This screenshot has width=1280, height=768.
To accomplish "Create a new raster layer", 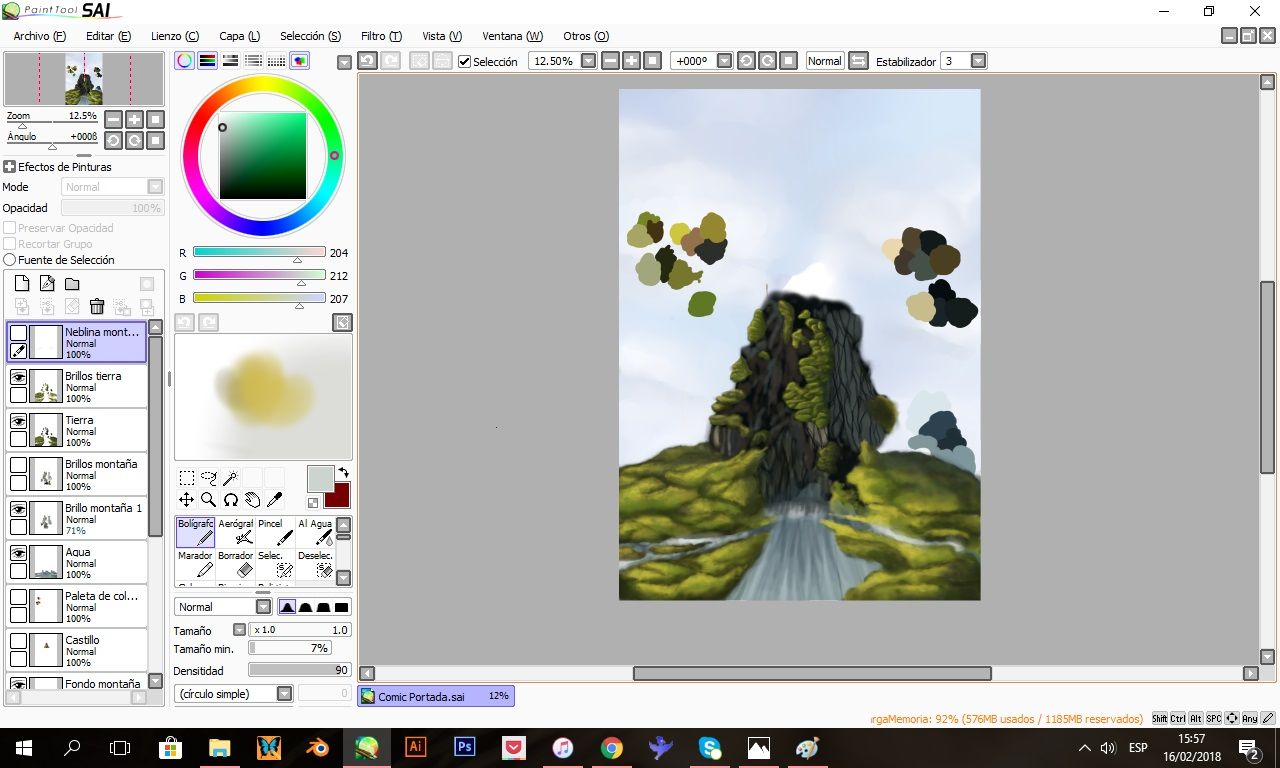I will 22,284.
